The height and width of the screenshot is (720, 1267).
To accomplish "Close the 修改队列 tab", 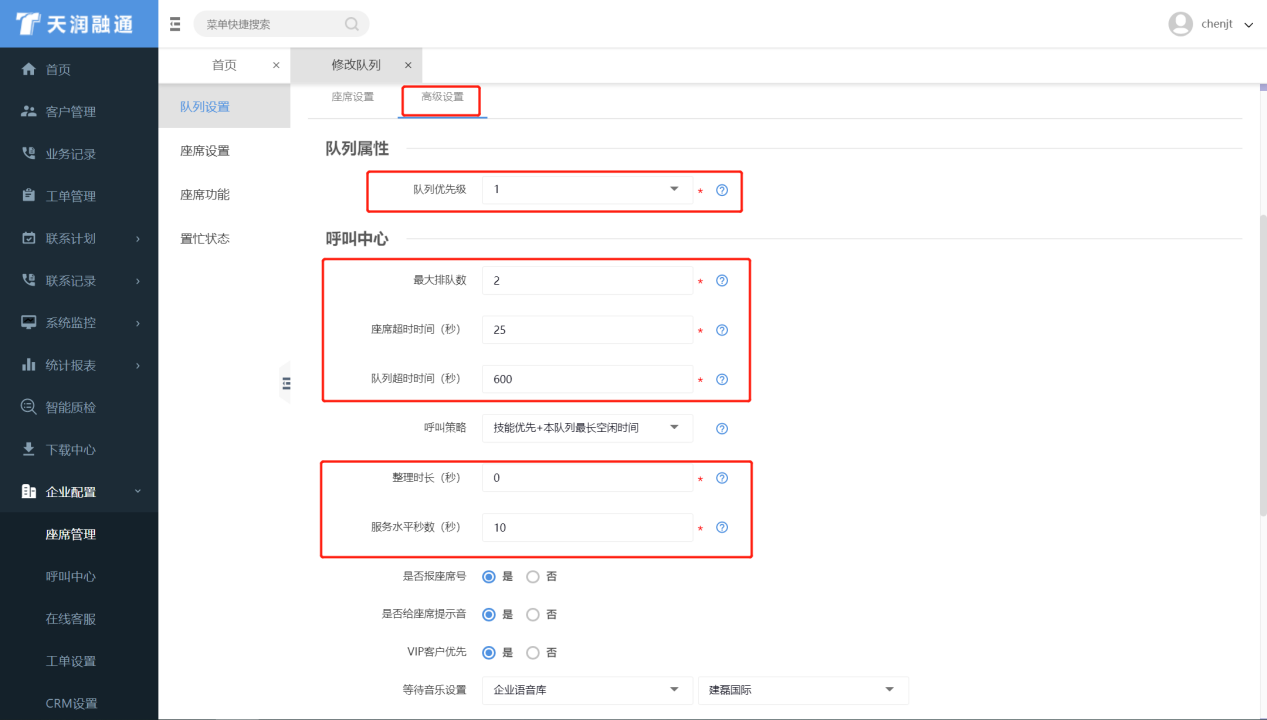I will coord(408,65).
